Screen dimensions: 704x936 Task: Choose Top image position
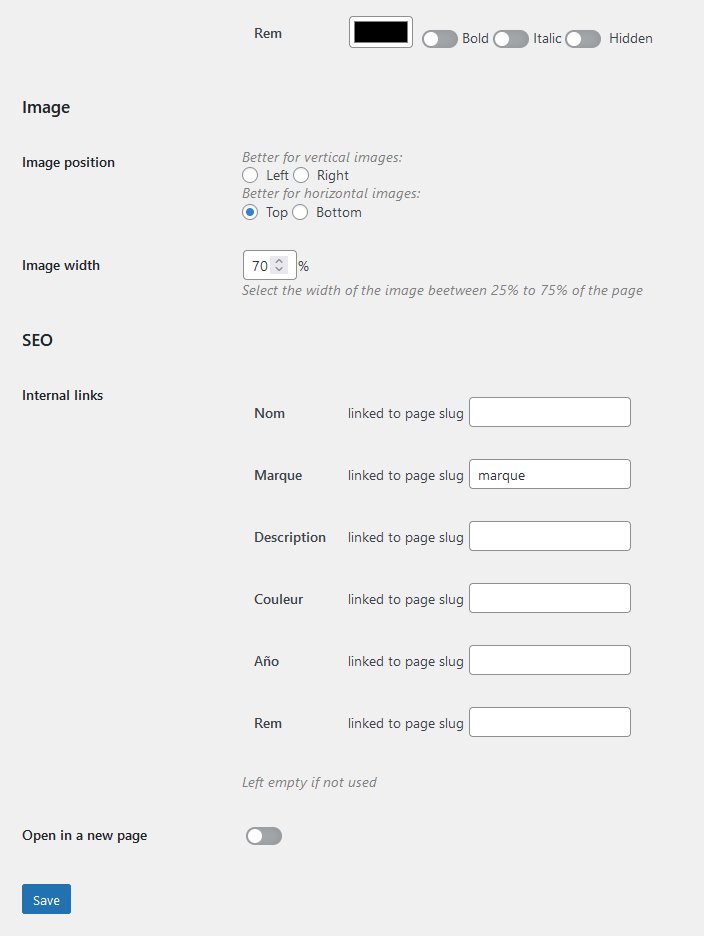click(x=250, y=213)
